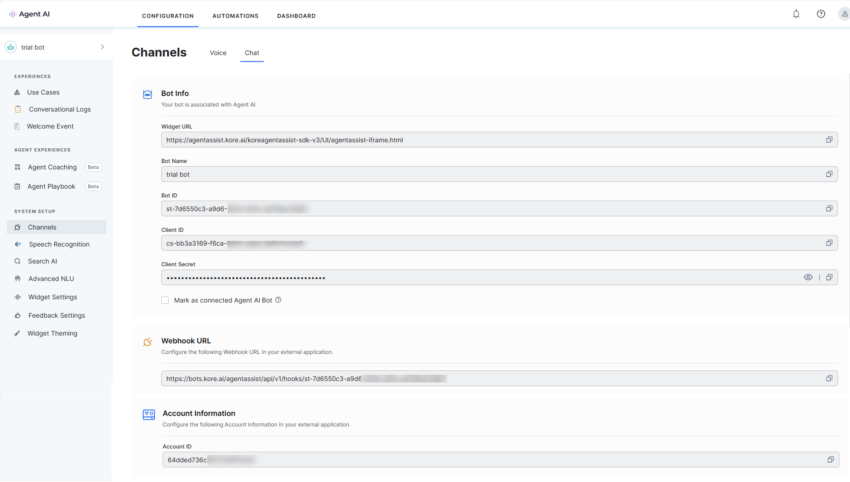Viewport: 850px width, 482px height.
Task: Navigate to Agent Coaching
Action: pos(52,167)
